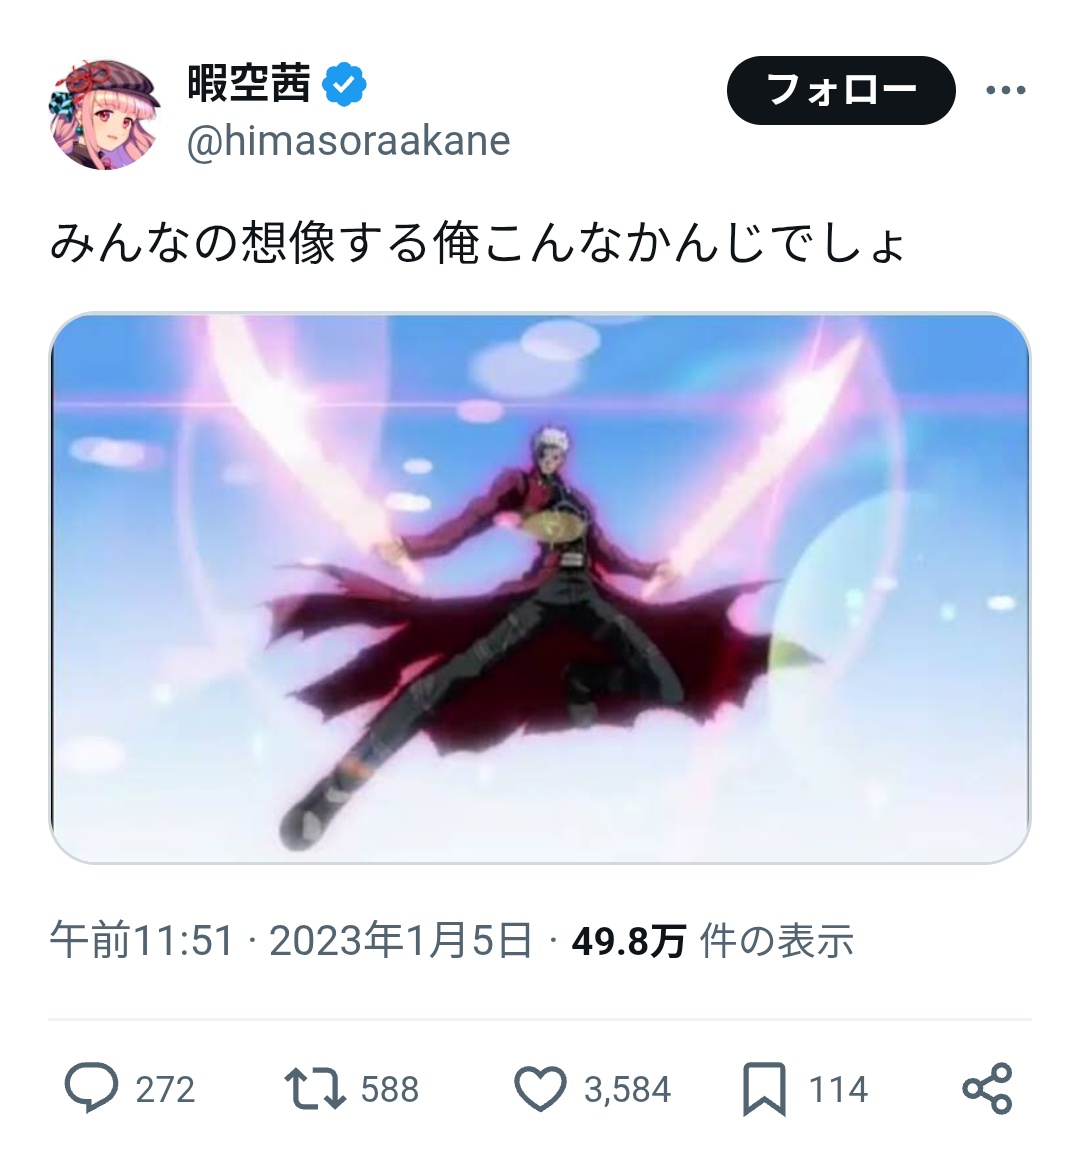Open the reply speech bubble icon
The width and height of the screenshot is (1080, 1163).
[91, 1088]
